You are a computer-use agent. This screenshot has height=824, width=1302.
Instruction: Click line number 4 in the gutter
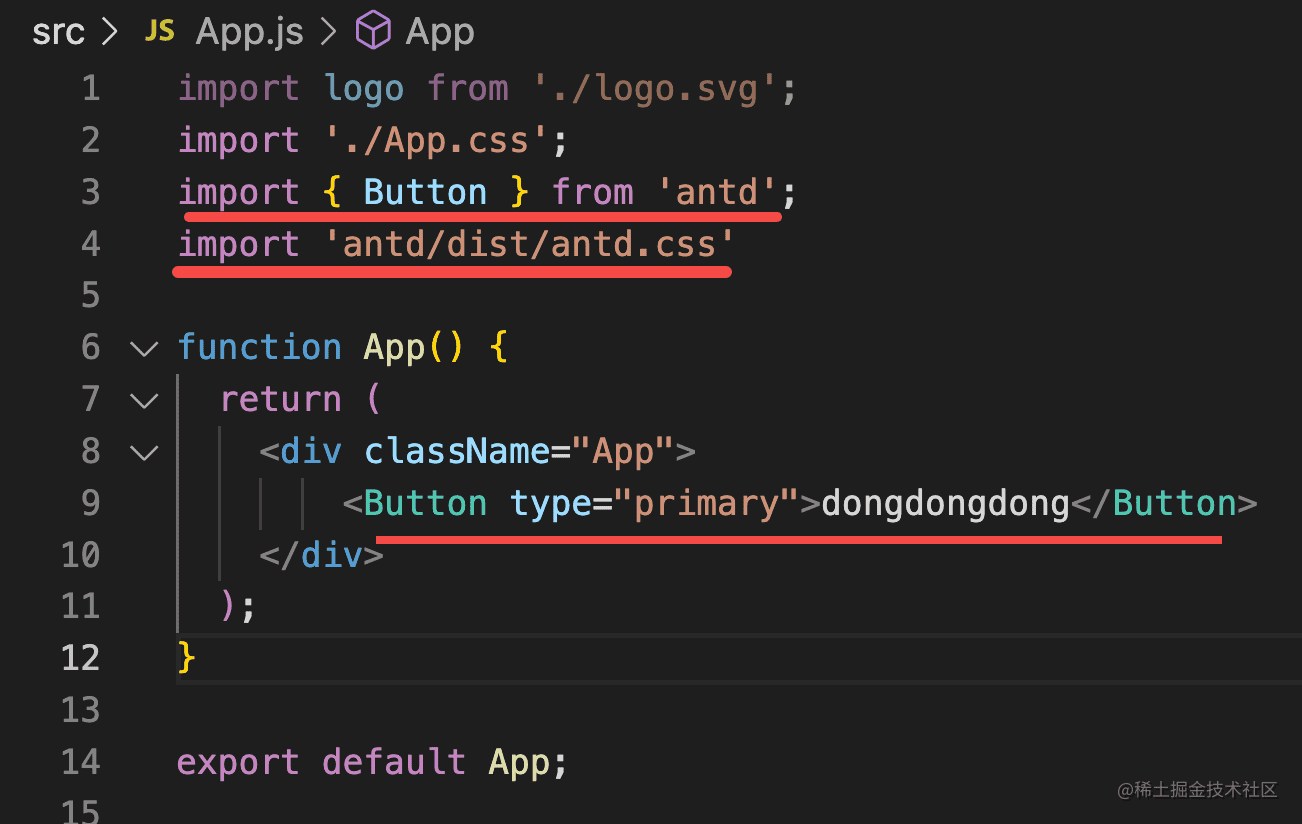coord(90,244)
